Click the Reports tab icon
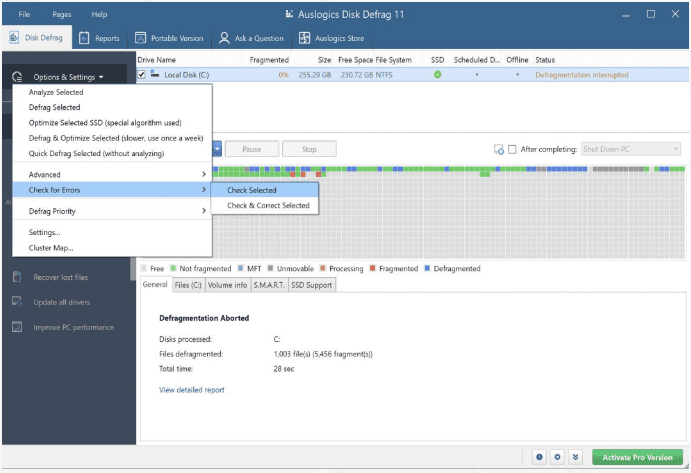 [x=84, y=38]
